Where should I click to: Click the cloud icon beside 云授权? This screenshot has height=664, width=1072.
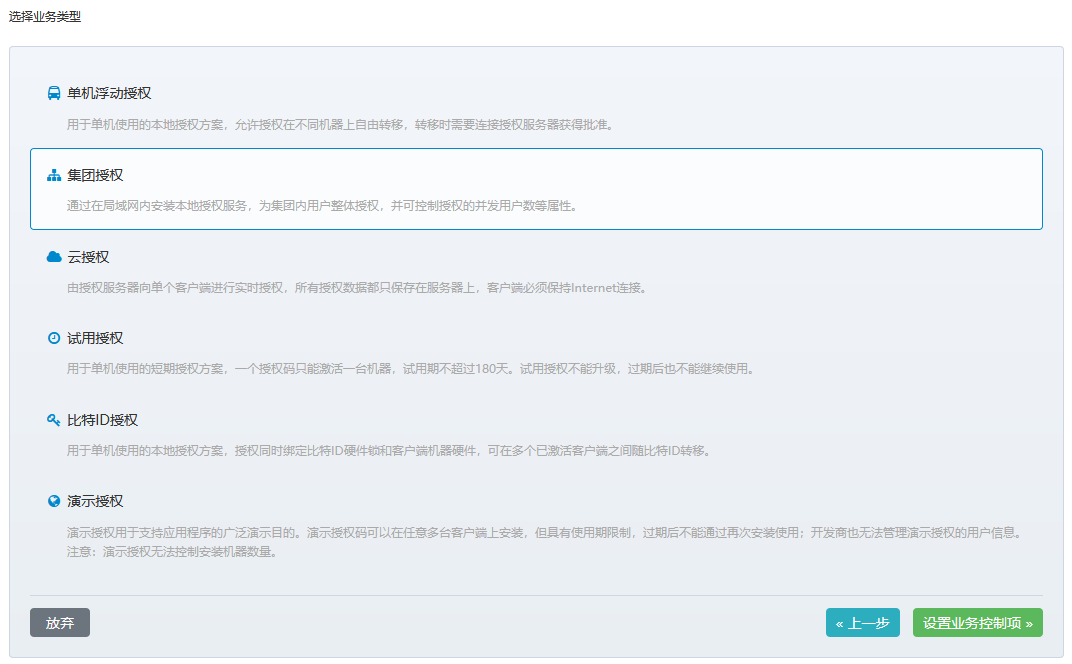click(x=54, y=256)
